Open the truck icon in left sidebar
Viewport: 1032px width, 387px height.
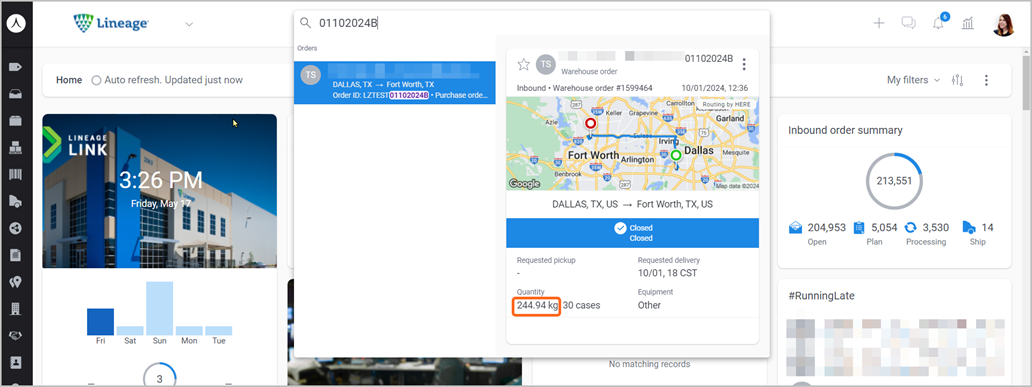(x=16, y=201)
